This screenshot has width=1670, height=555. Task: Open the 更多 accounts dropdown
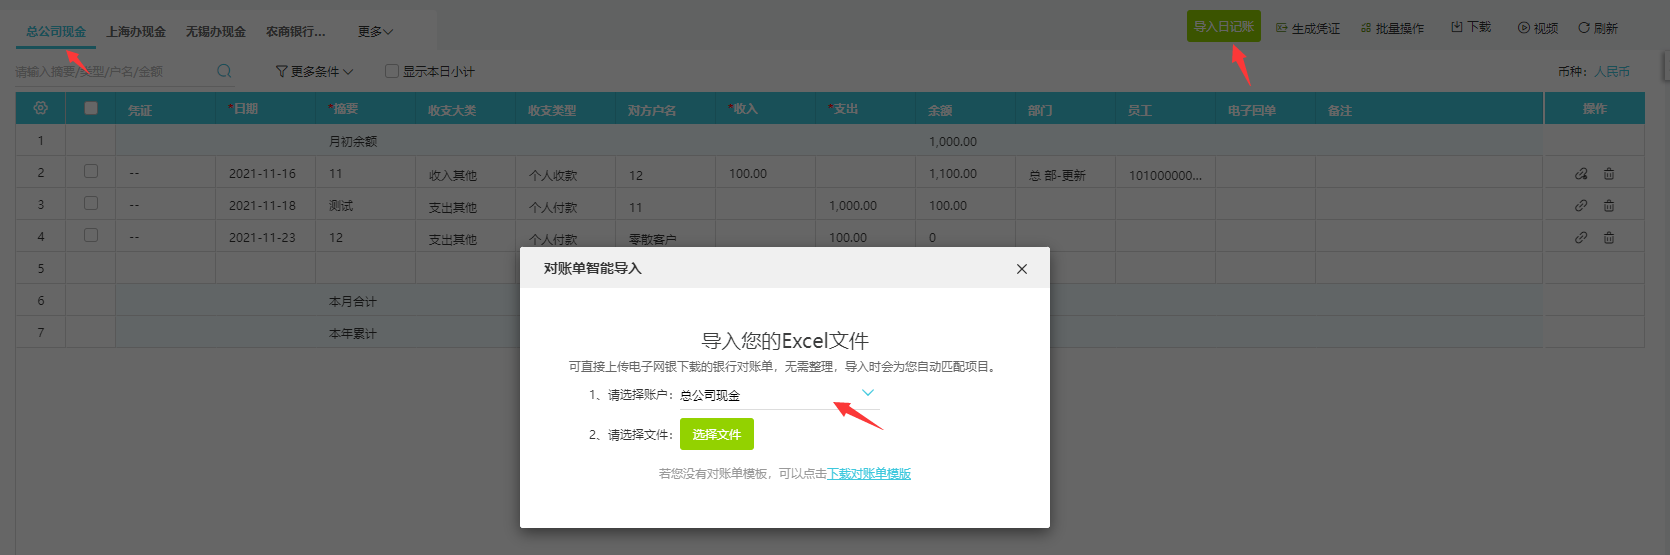tap(375, 32)
